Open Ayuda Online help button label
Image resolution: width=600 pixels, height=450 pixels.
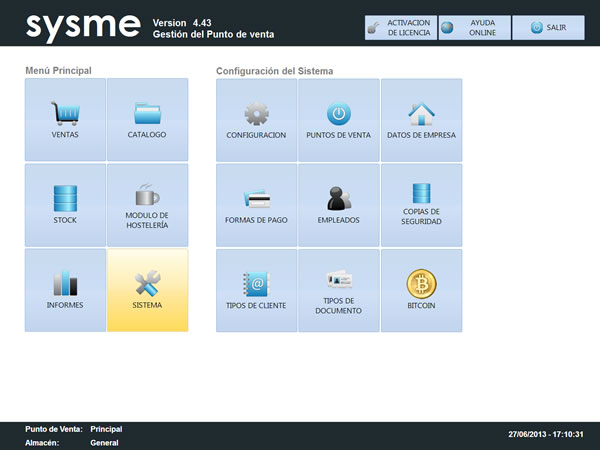(483, 28)
